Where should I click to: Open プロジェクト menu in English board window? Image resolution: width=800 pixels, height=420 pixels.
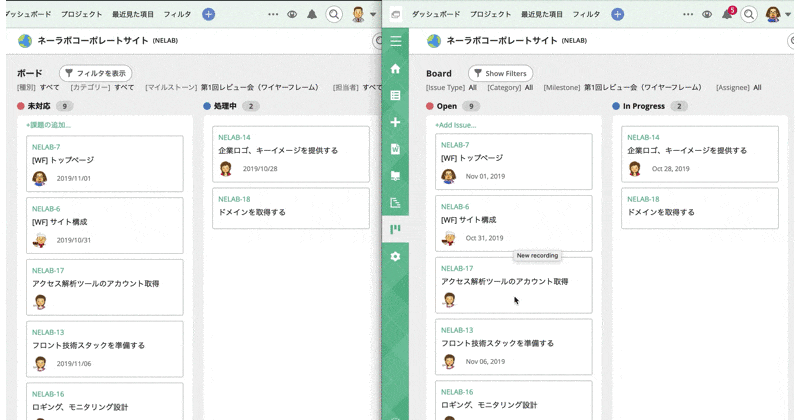[490, 15]
